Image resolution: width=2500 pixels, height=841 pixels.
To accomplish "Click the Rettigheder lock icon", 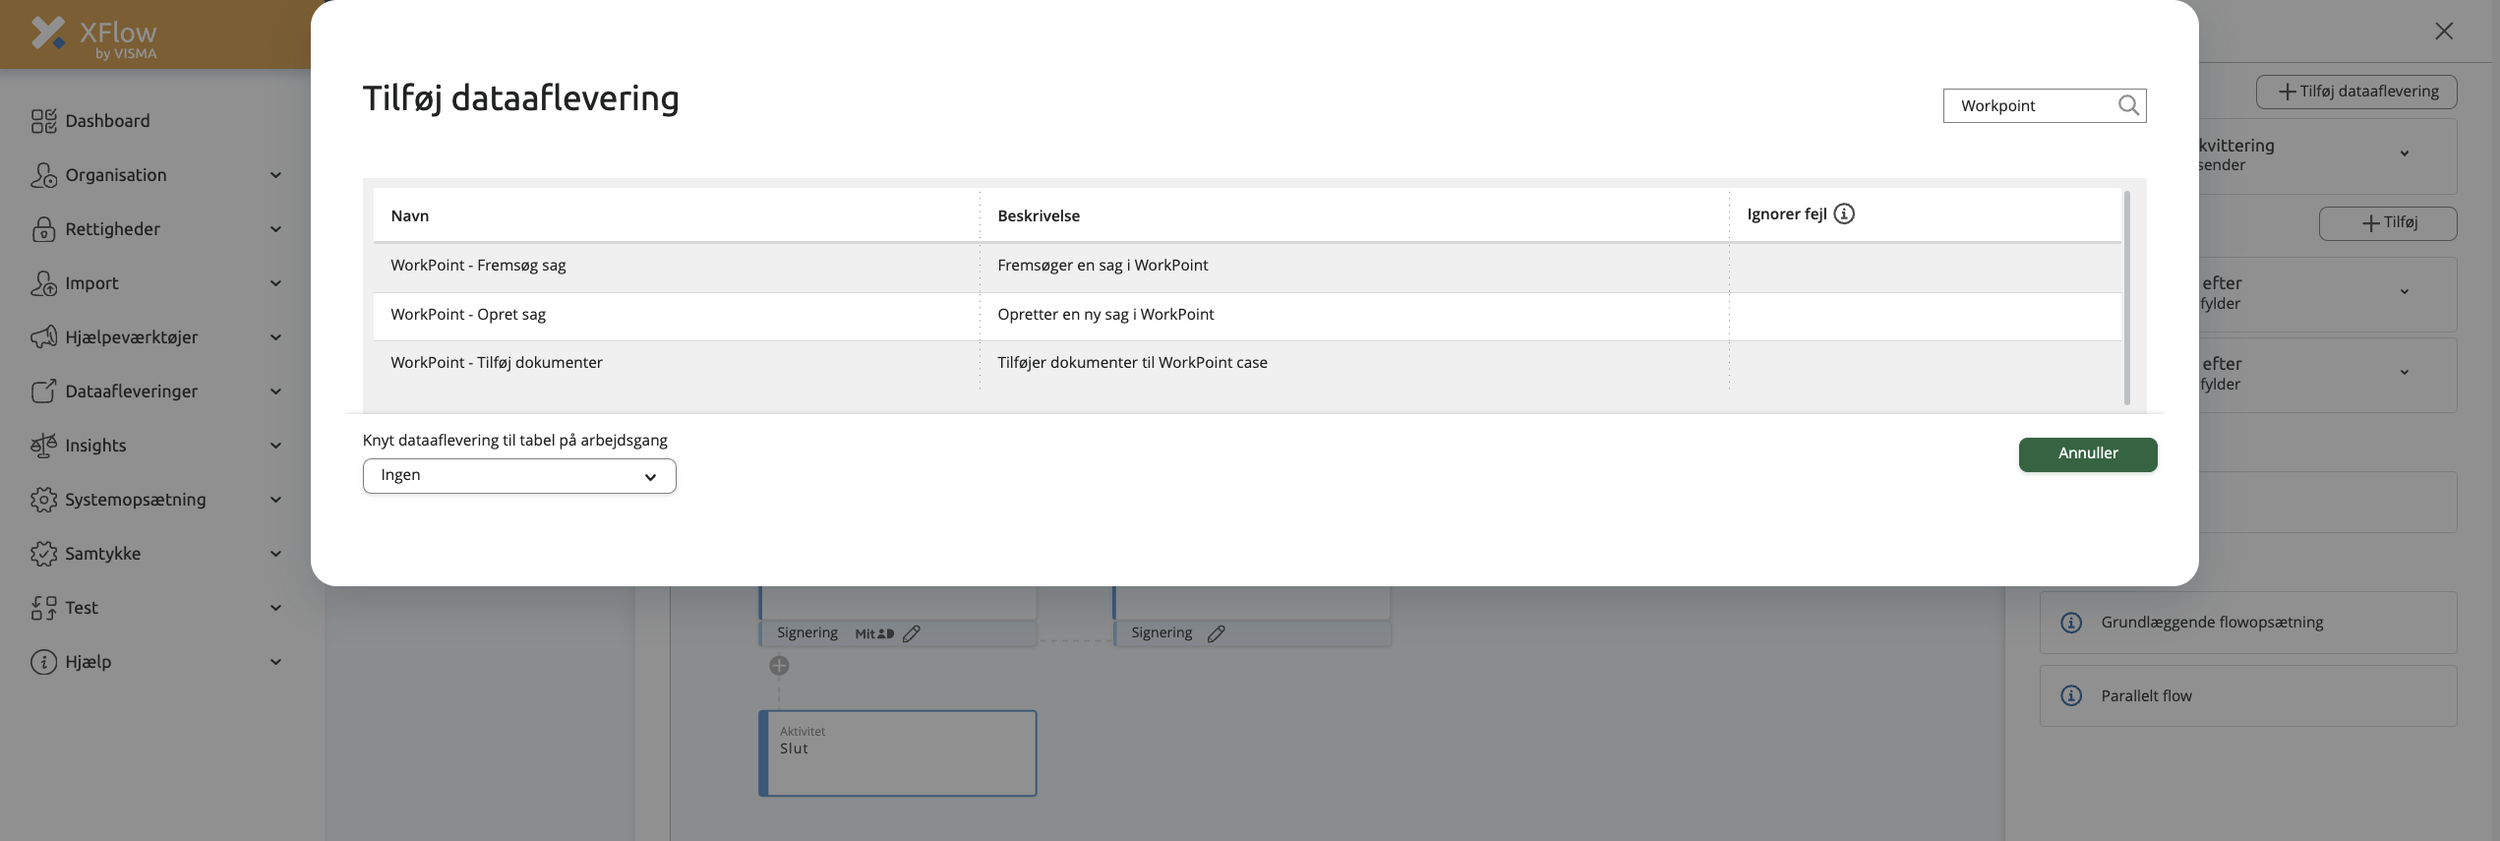I will pos(43,229).
